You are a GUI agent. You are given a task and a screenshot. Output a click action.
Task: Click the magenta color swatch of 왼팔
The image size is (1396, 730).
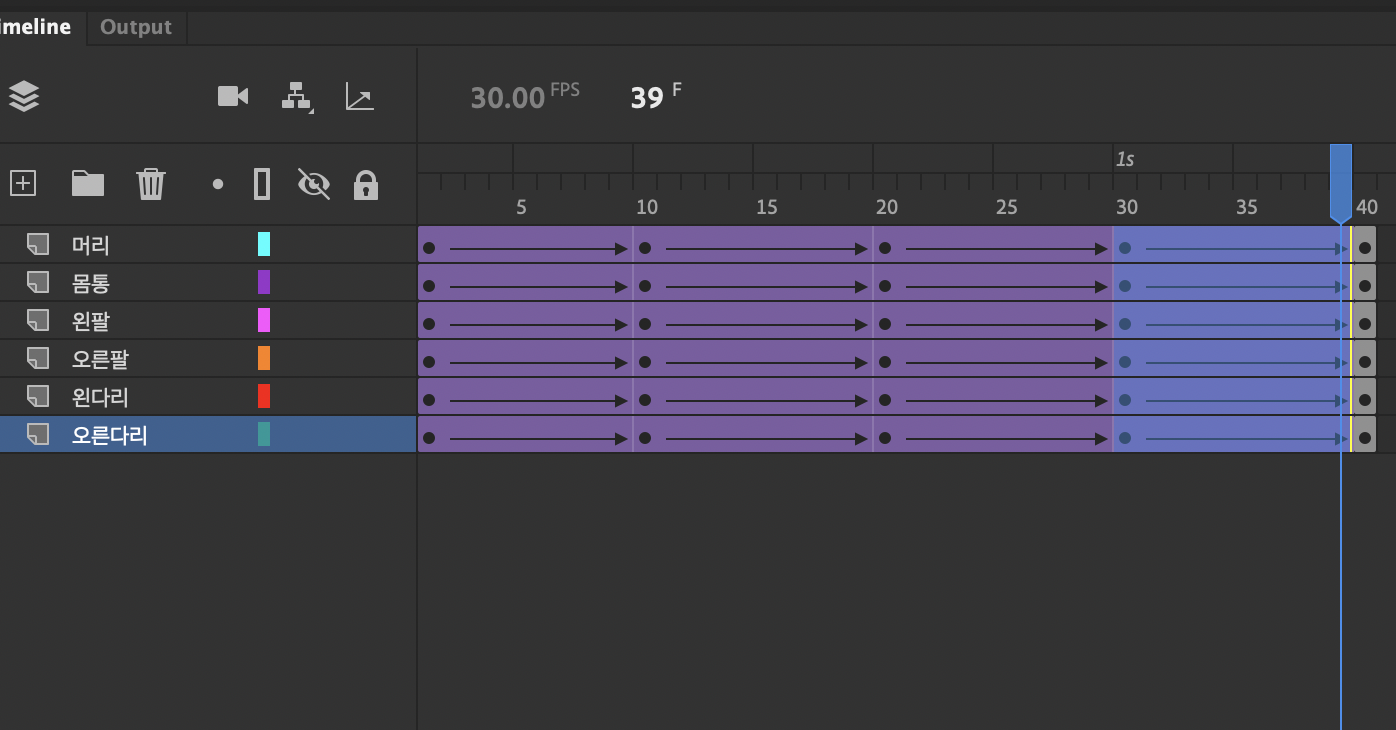(x=264, y=320)
